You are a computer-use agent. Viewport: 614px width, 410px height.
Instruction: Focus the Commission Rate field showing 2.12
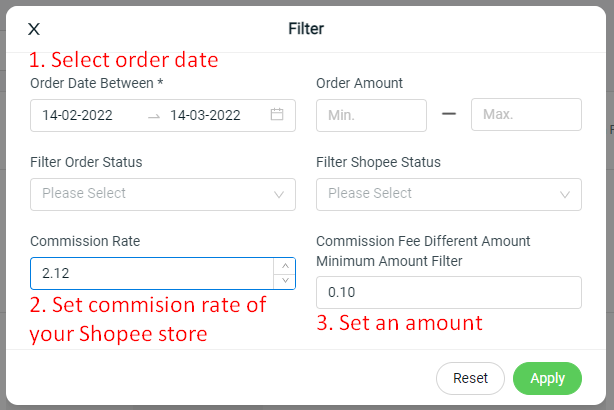(152, 273)
